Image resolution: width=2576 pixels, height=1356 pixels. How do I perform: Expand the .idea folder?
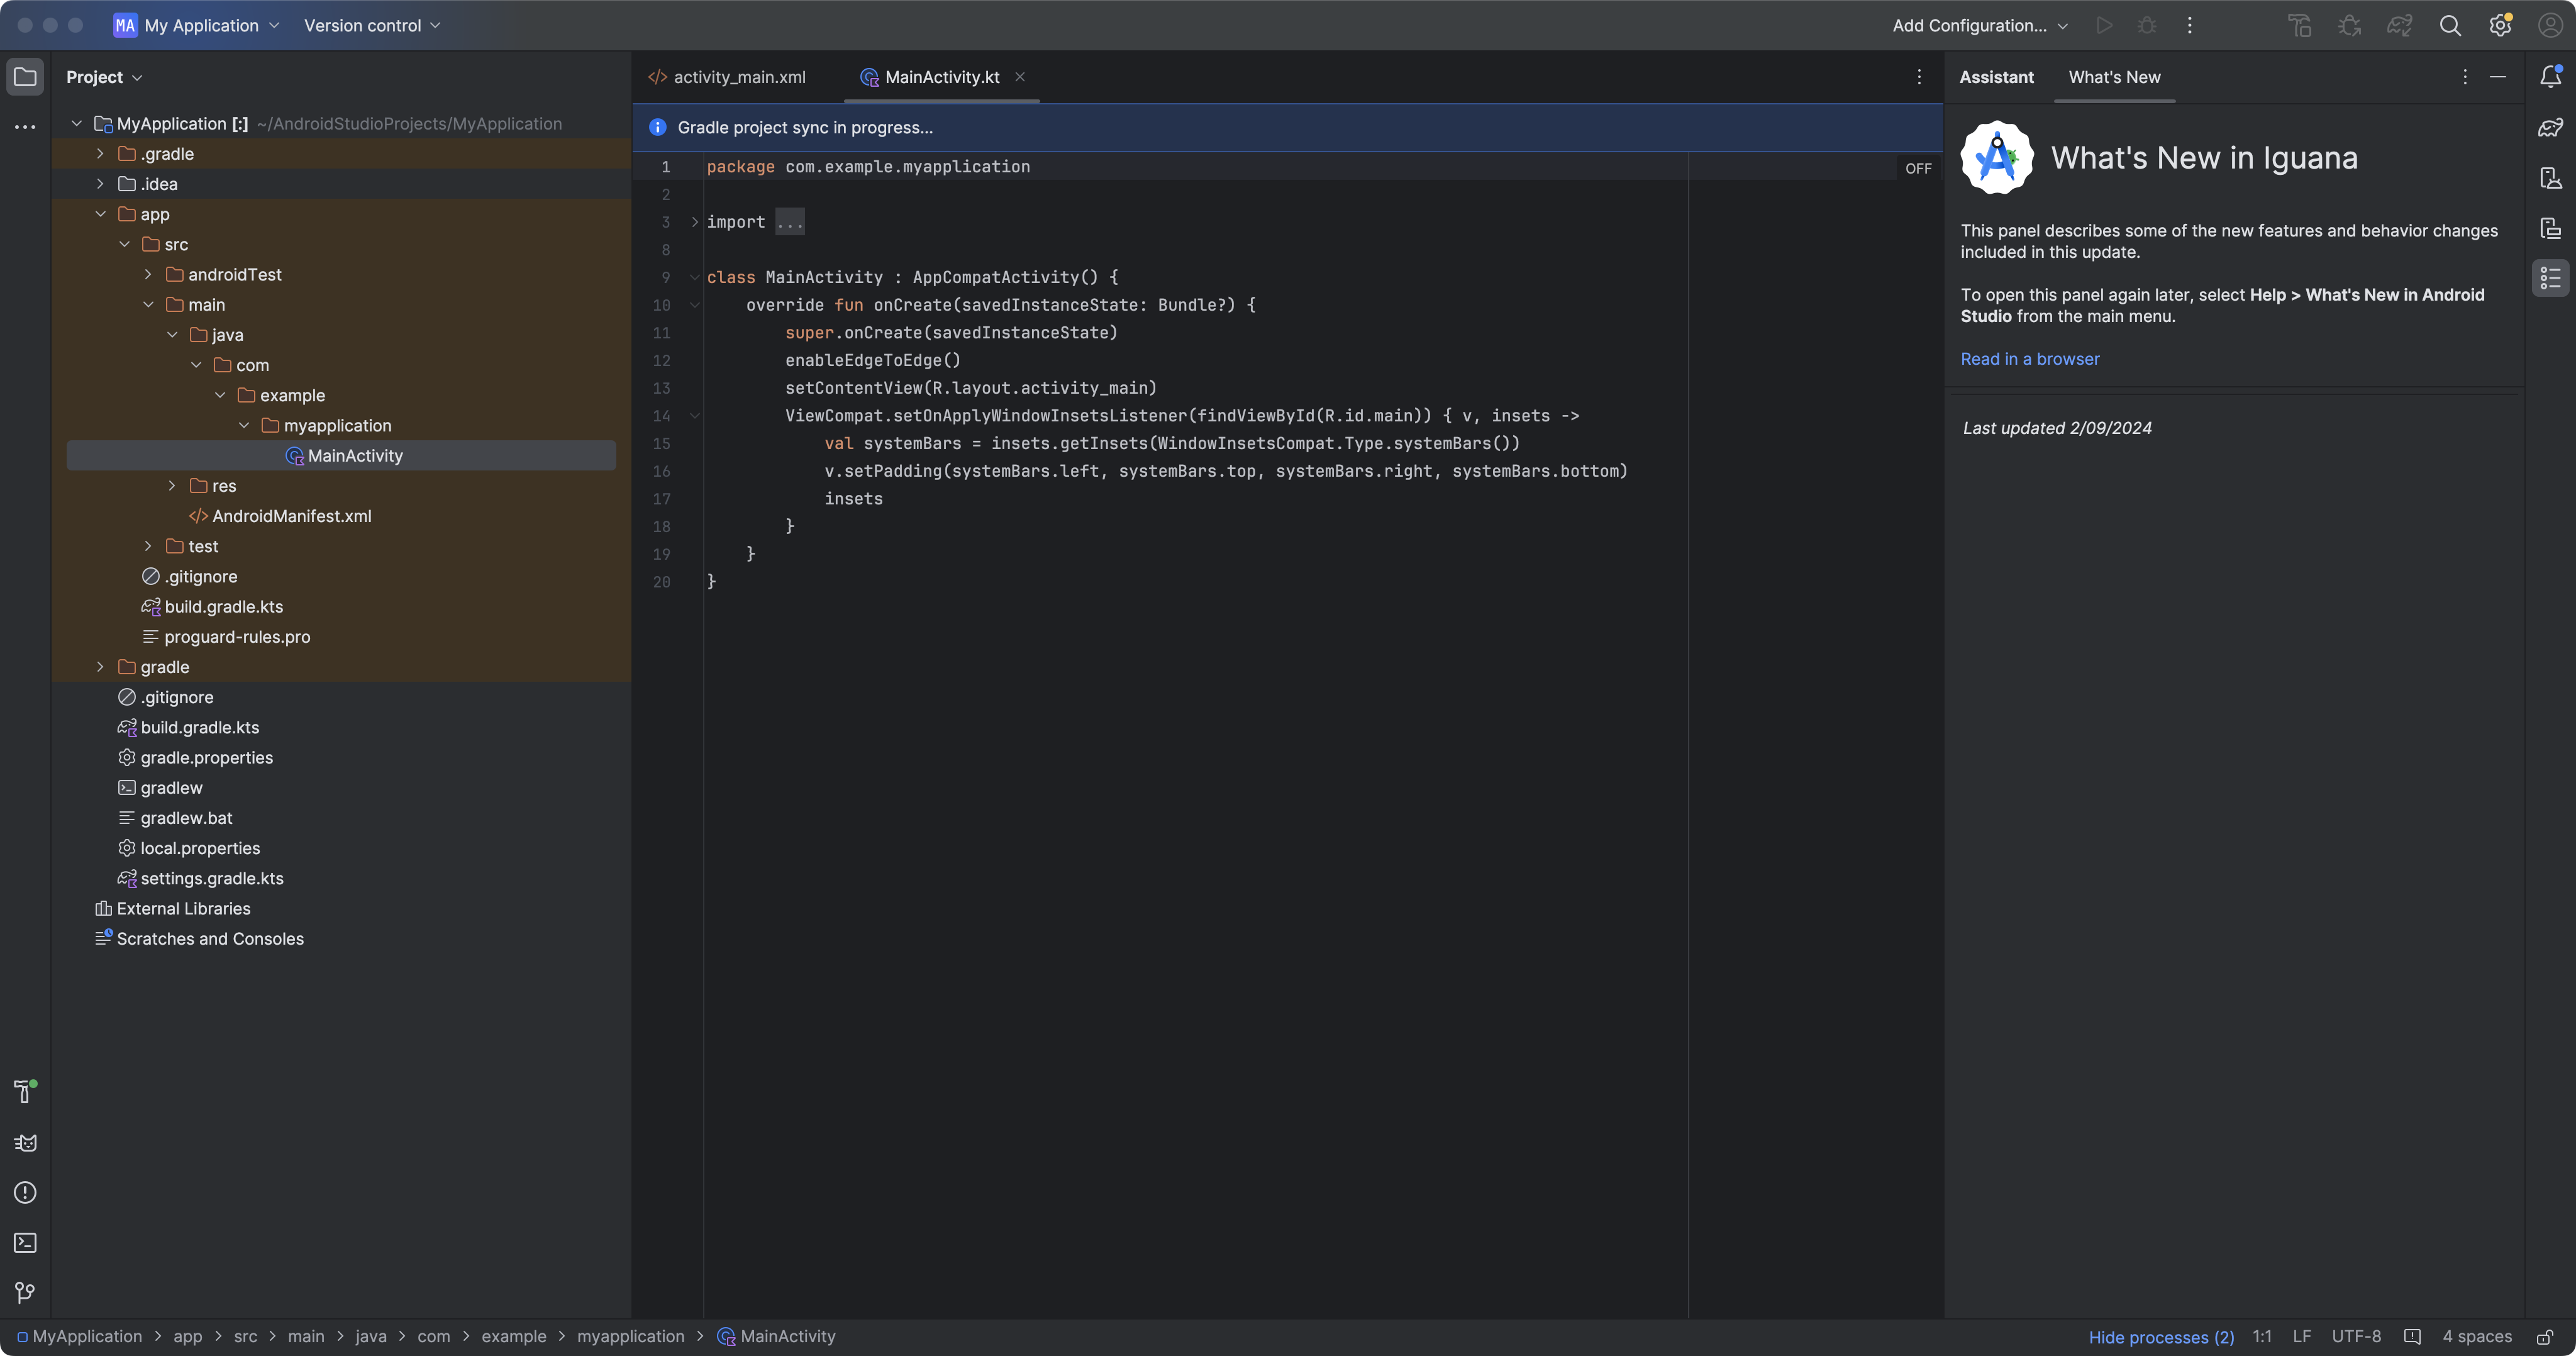coord(100,184)
